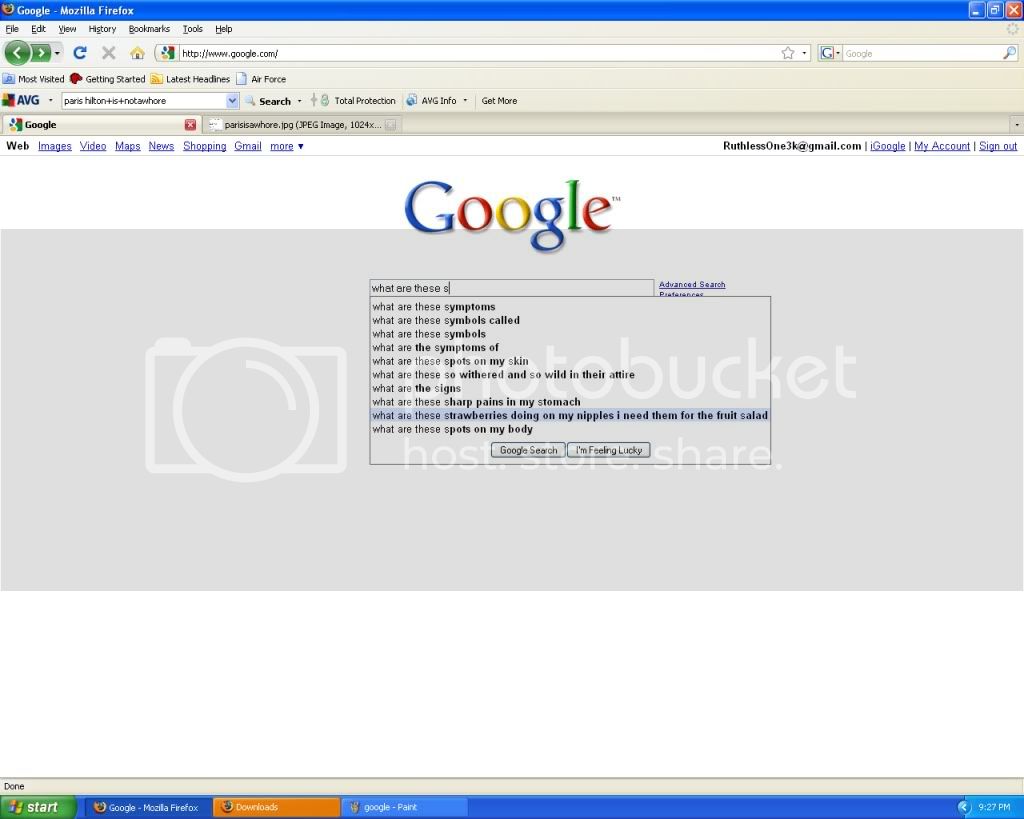The width and height of the screenshot is (1024, 819).
Task: Open the back/forward history dropdown arrow
Action: [x=57, y=53]
